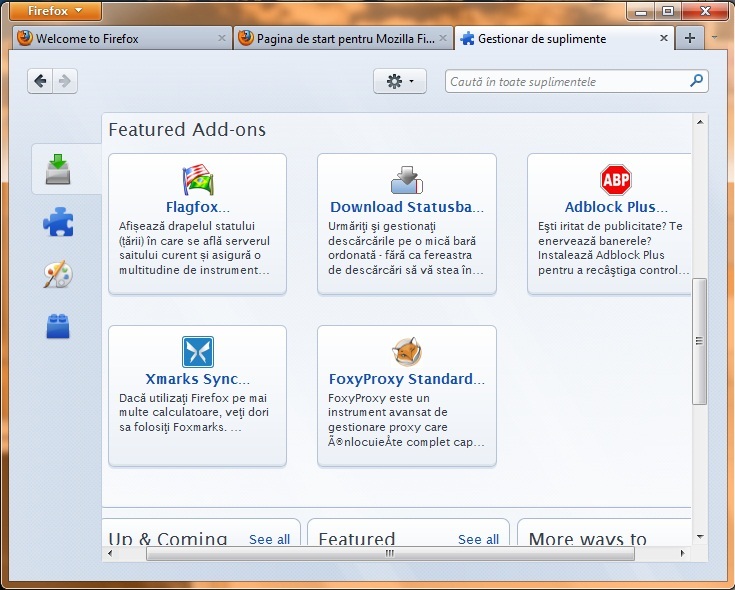Go forward with the right arrow button
This screenshot has width=735, height=590.
[65, 81]
